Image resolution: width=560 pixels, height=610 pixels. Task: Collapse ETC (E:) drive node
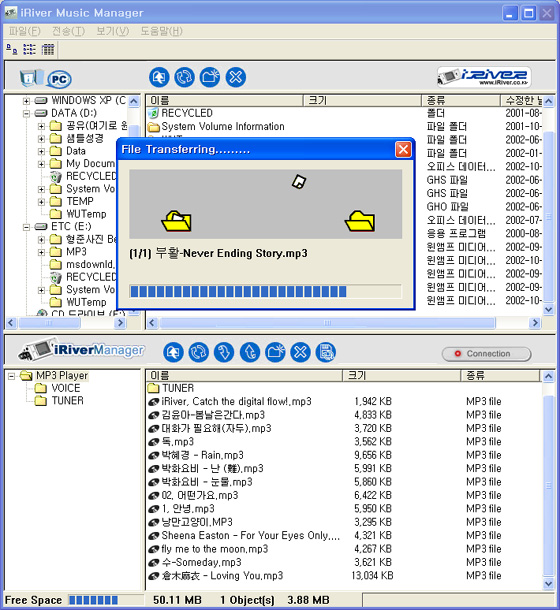coord(26,227)
